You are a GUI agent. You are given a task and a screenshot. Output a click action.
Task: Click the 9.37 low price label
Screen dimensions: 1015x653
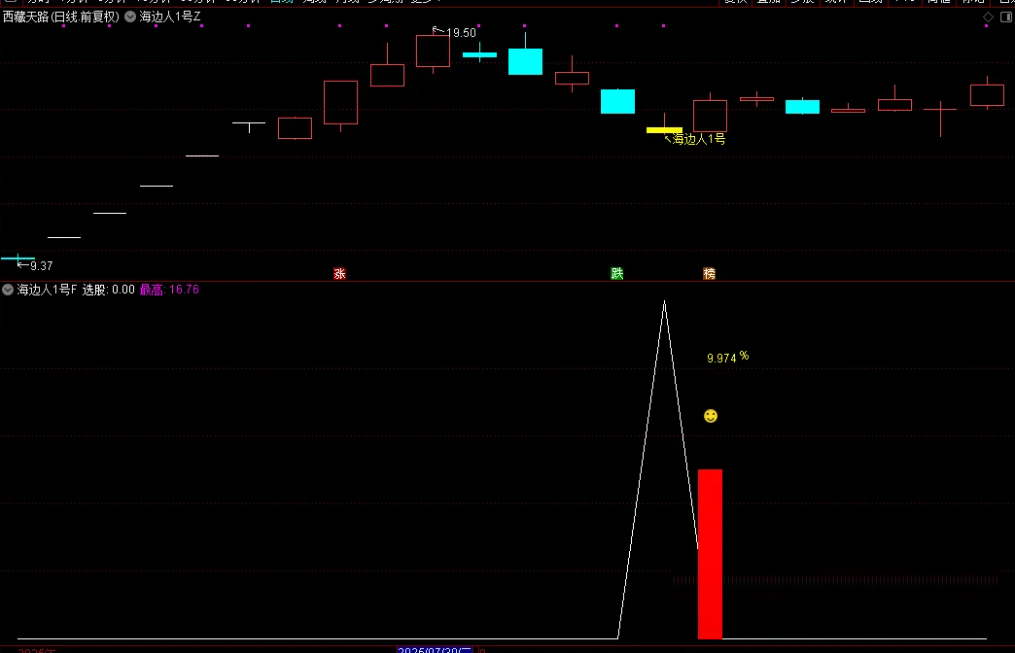41,266
